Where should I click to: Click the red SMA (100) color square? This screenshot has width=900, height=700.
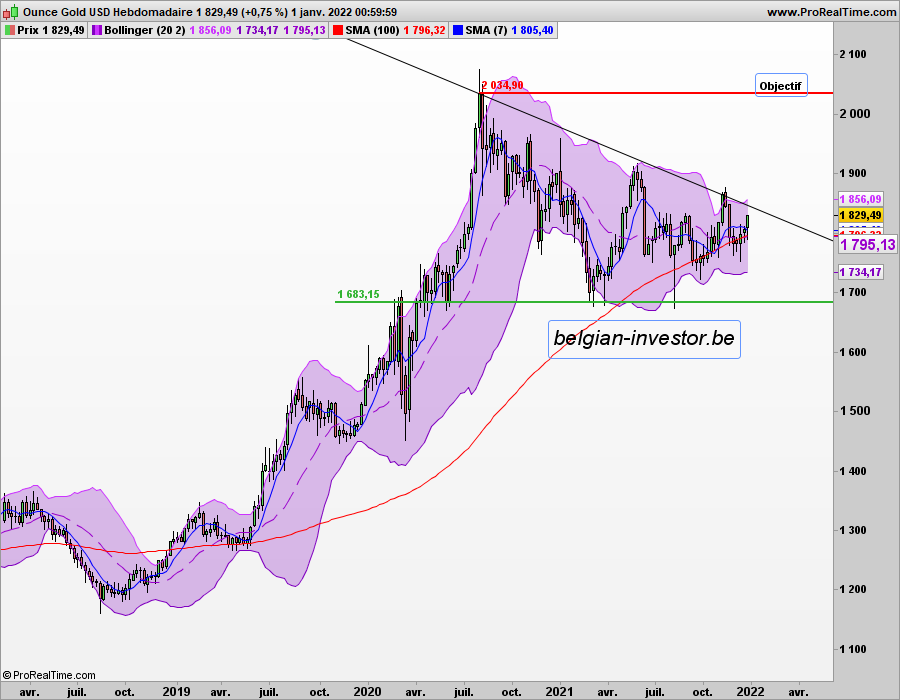click(338, 31)
